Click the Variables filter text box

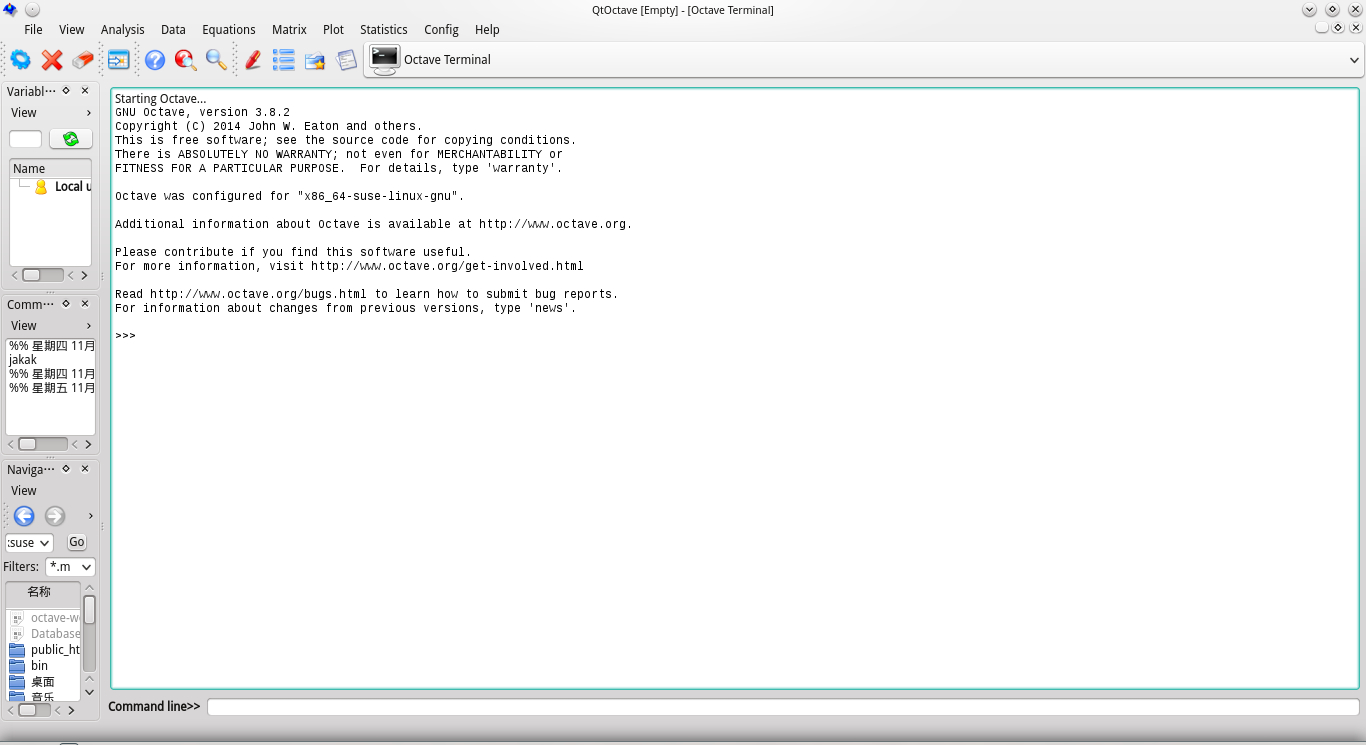26,139
